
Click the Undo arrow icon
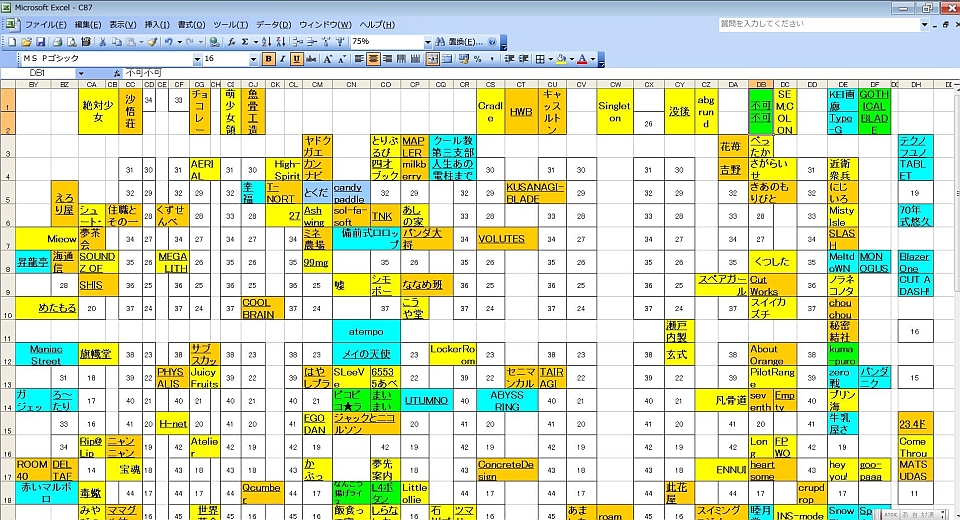(x=168, y=42)
